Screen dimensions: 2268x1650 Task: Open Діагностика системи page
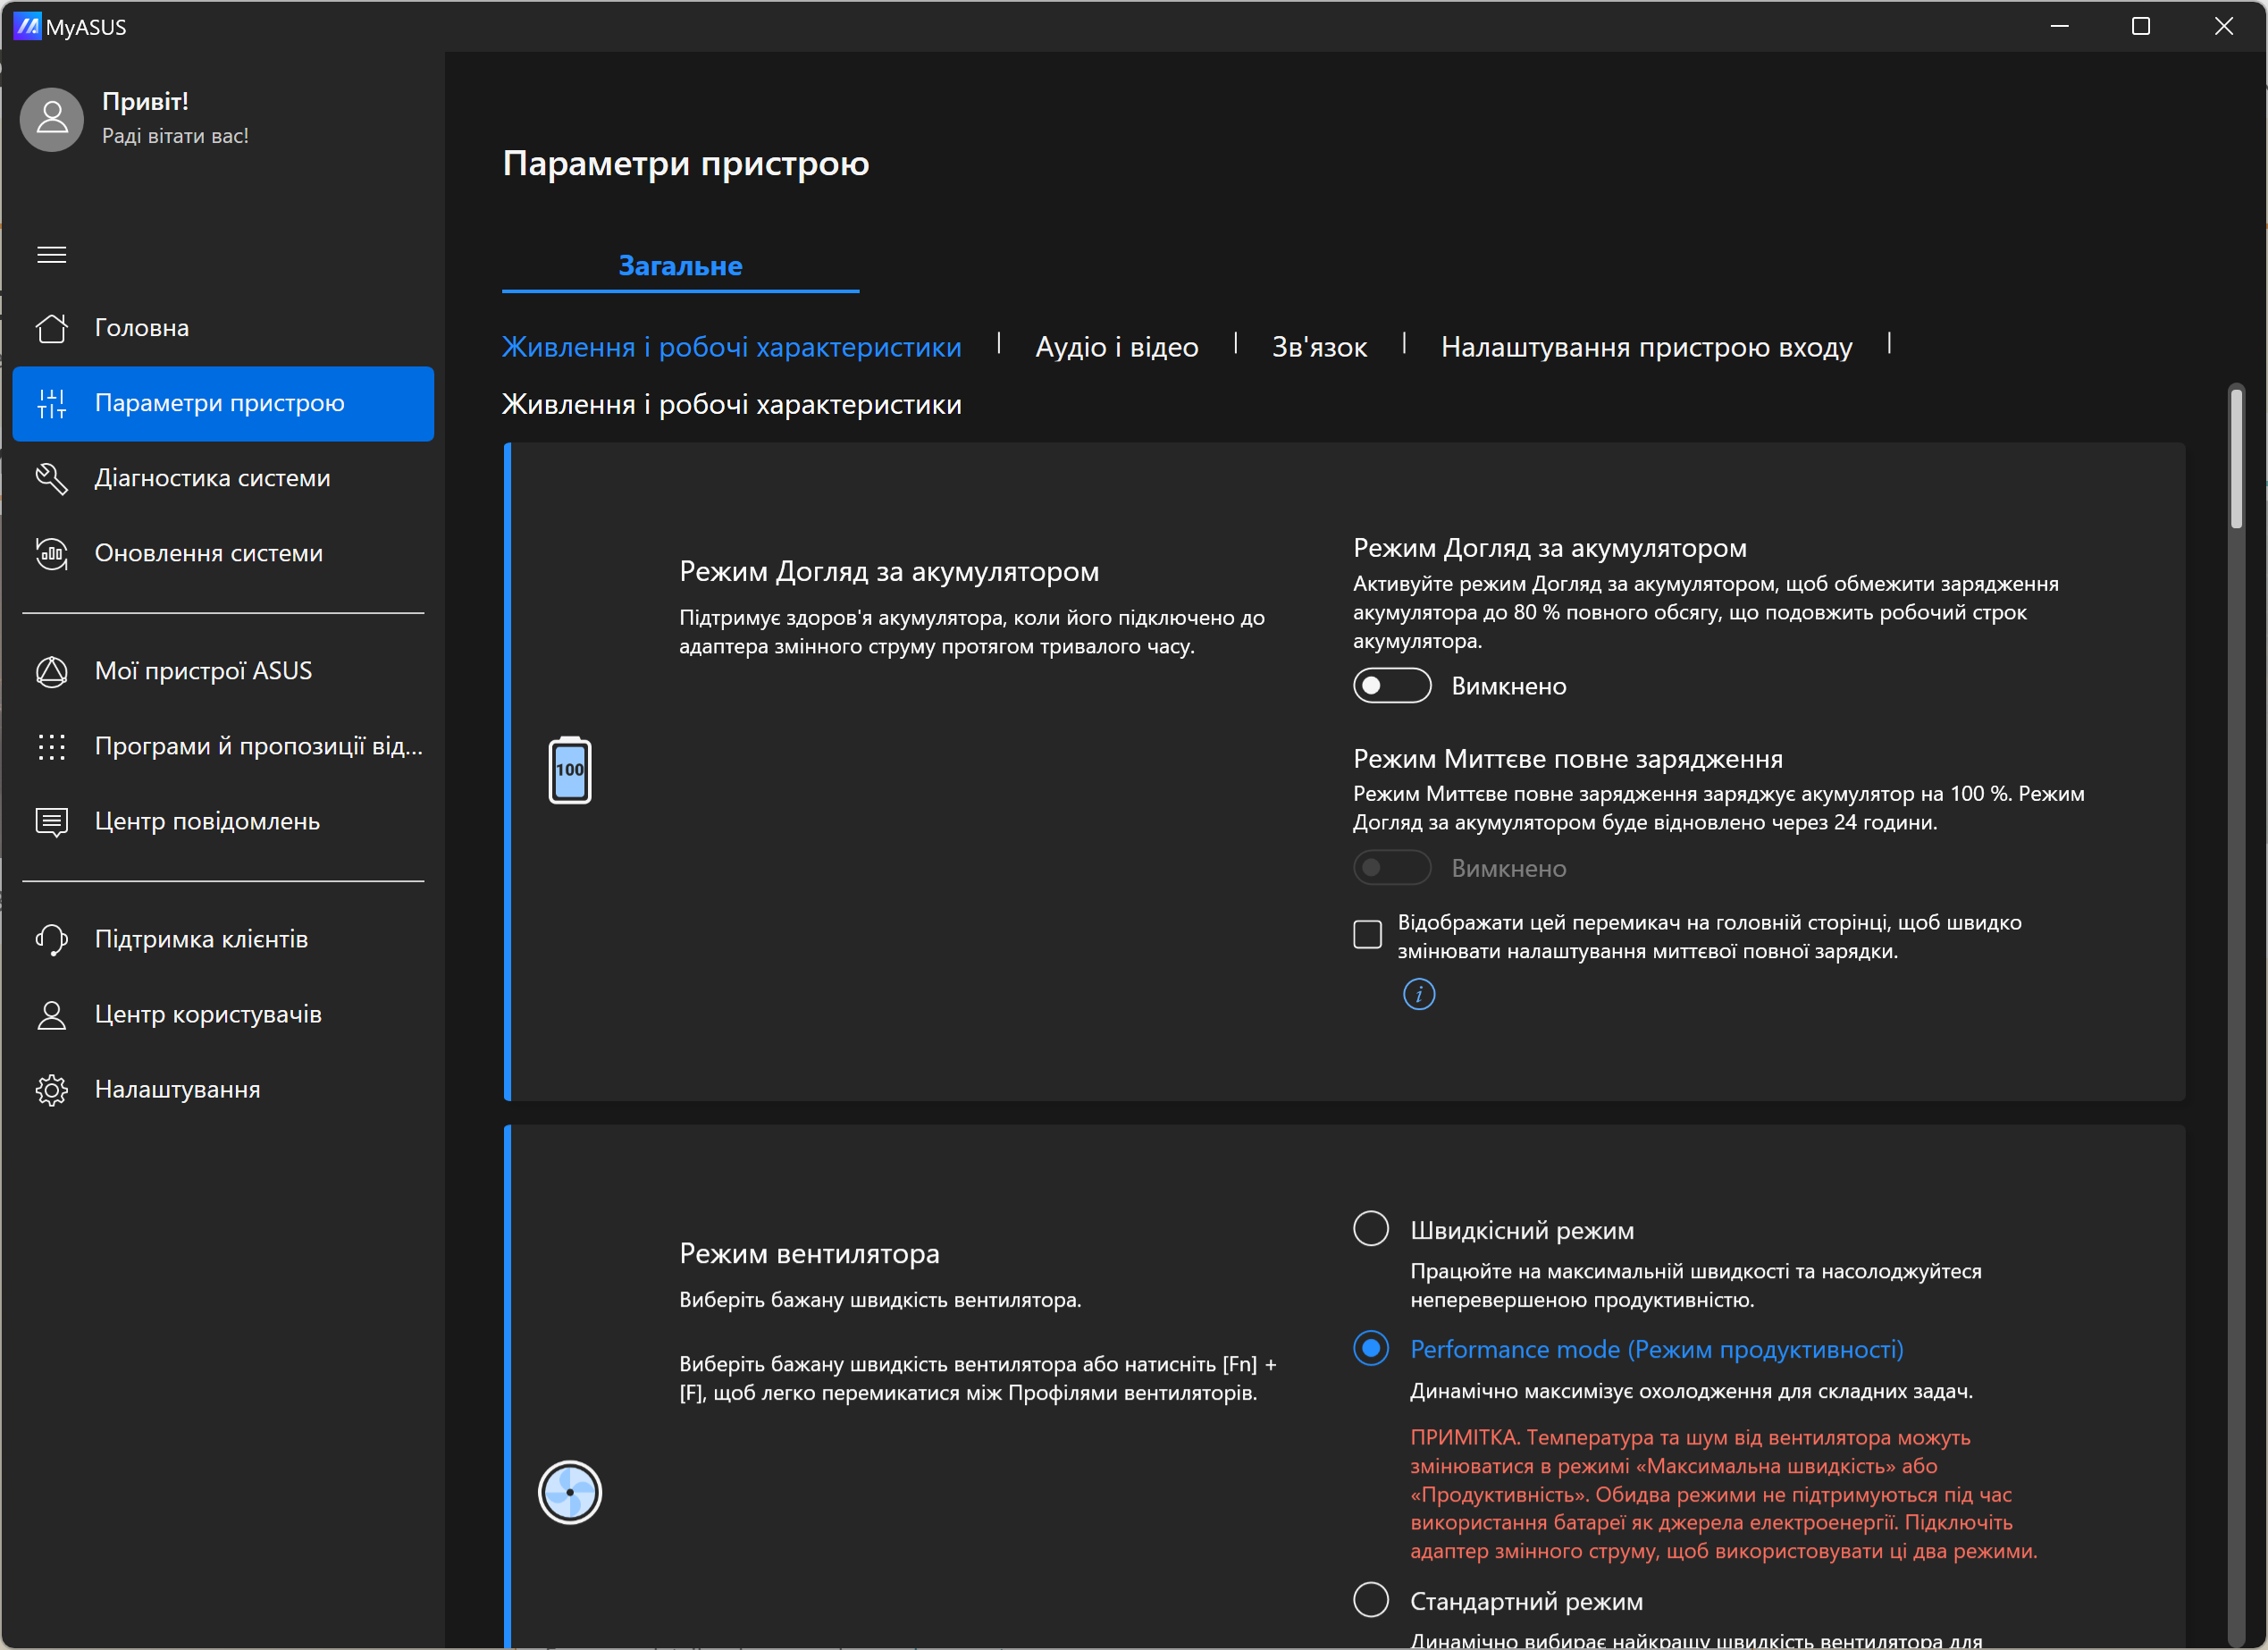point(223,478)
